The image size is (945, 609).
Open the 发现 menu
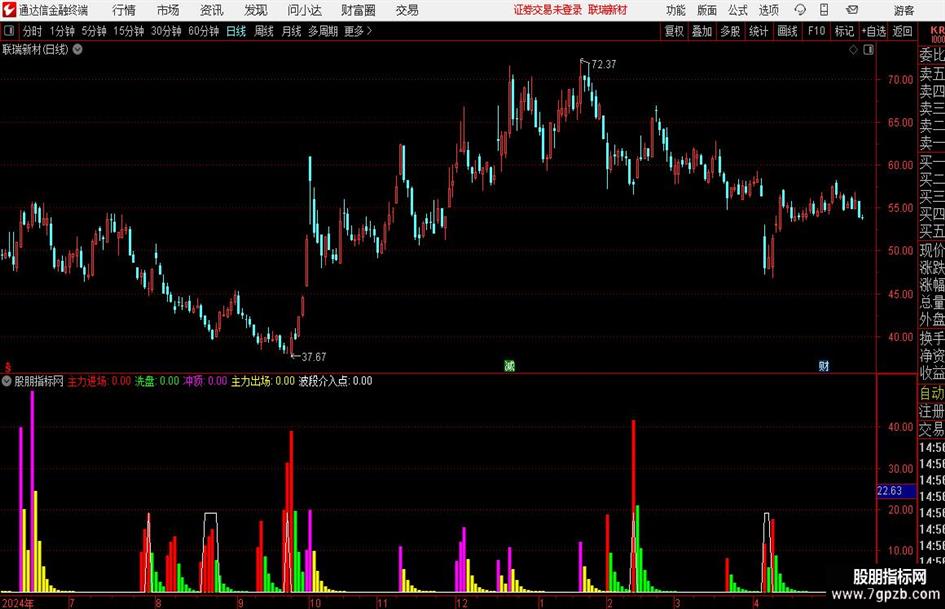(256, 10)
